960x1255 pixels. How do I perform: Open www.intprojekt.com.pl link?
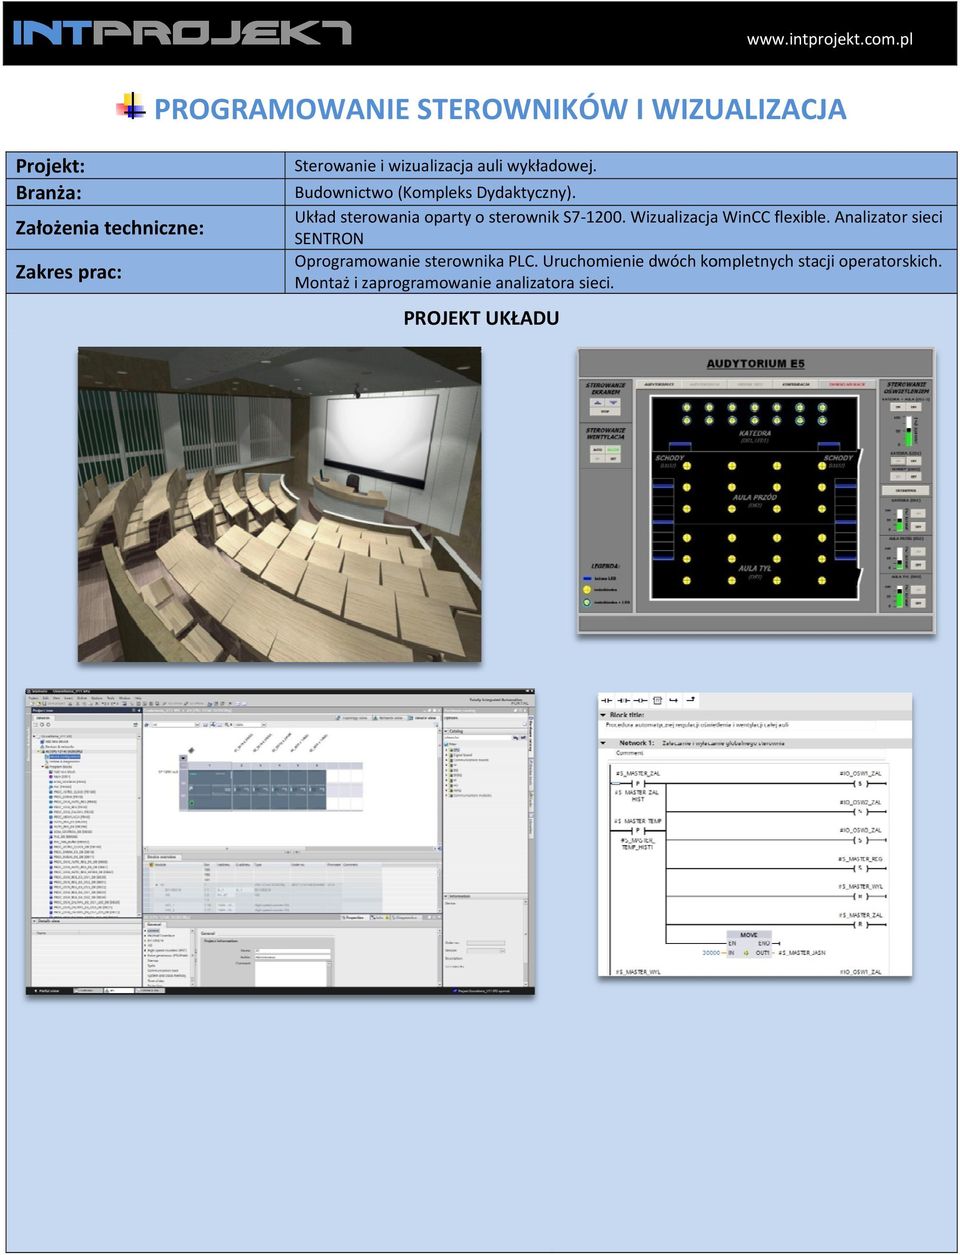click(x=830, y=40)
